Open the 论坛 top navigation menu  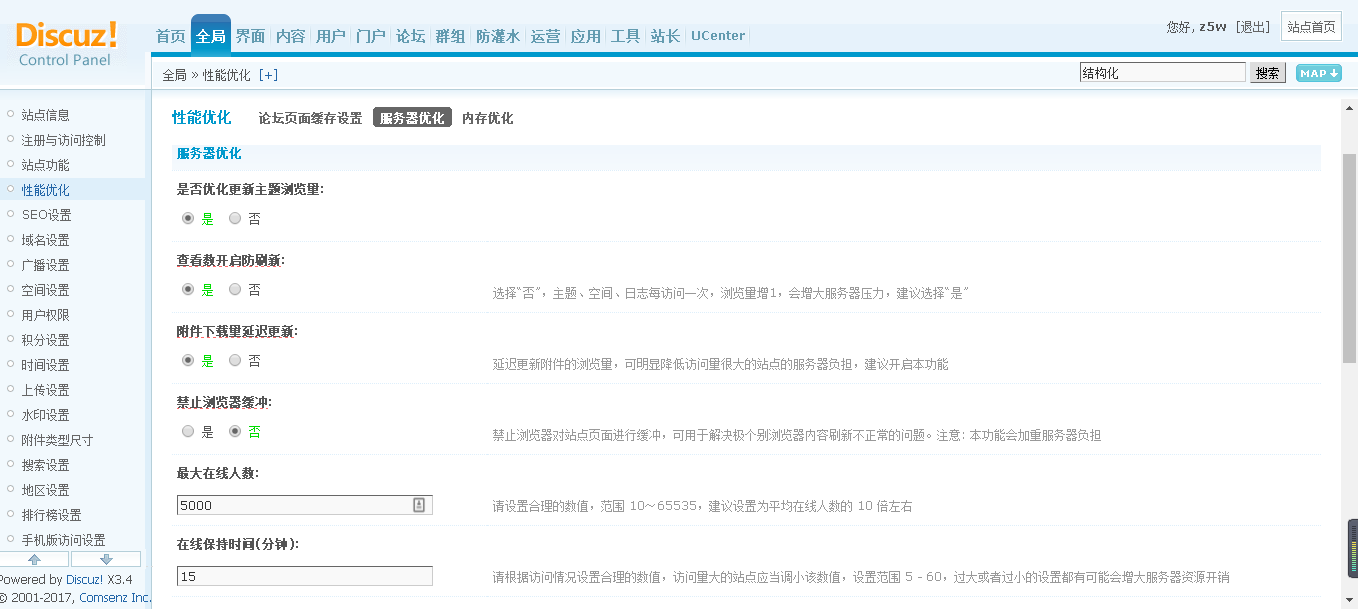tap(410, 36)
